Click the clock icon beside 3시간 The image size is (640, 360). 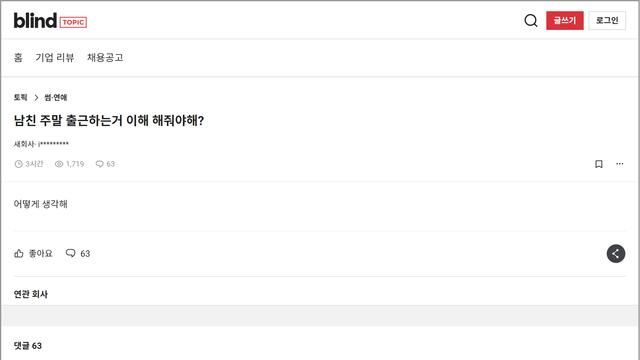tap(18, 164)
